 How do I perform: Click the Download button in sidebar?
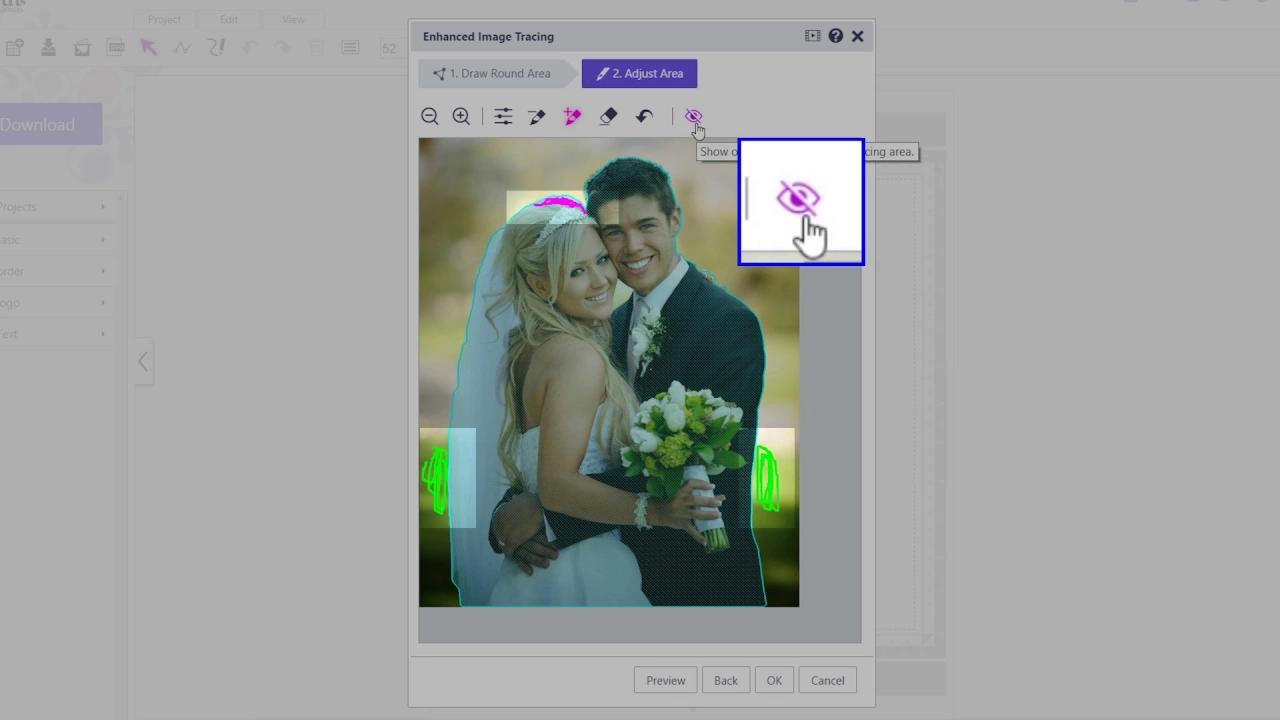50,125
